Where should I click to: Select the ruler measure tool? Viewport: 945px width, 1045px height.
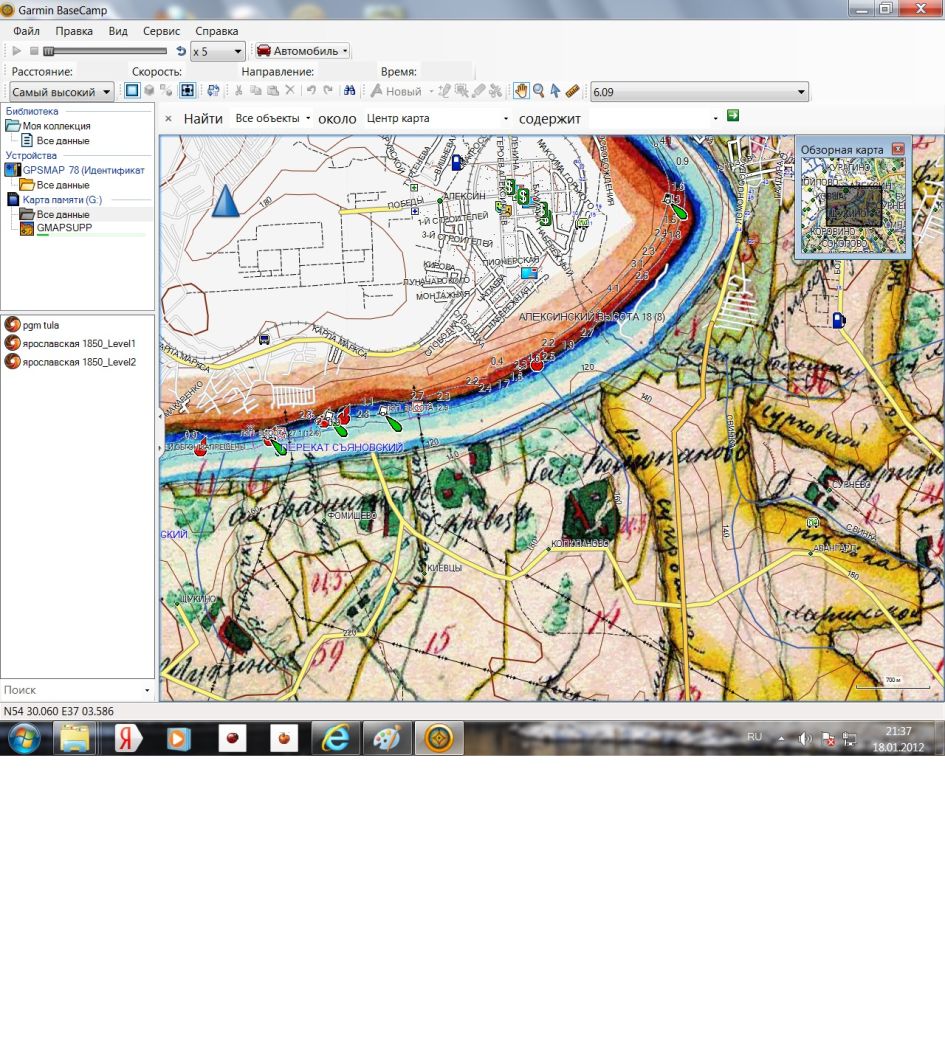point(572,91)
